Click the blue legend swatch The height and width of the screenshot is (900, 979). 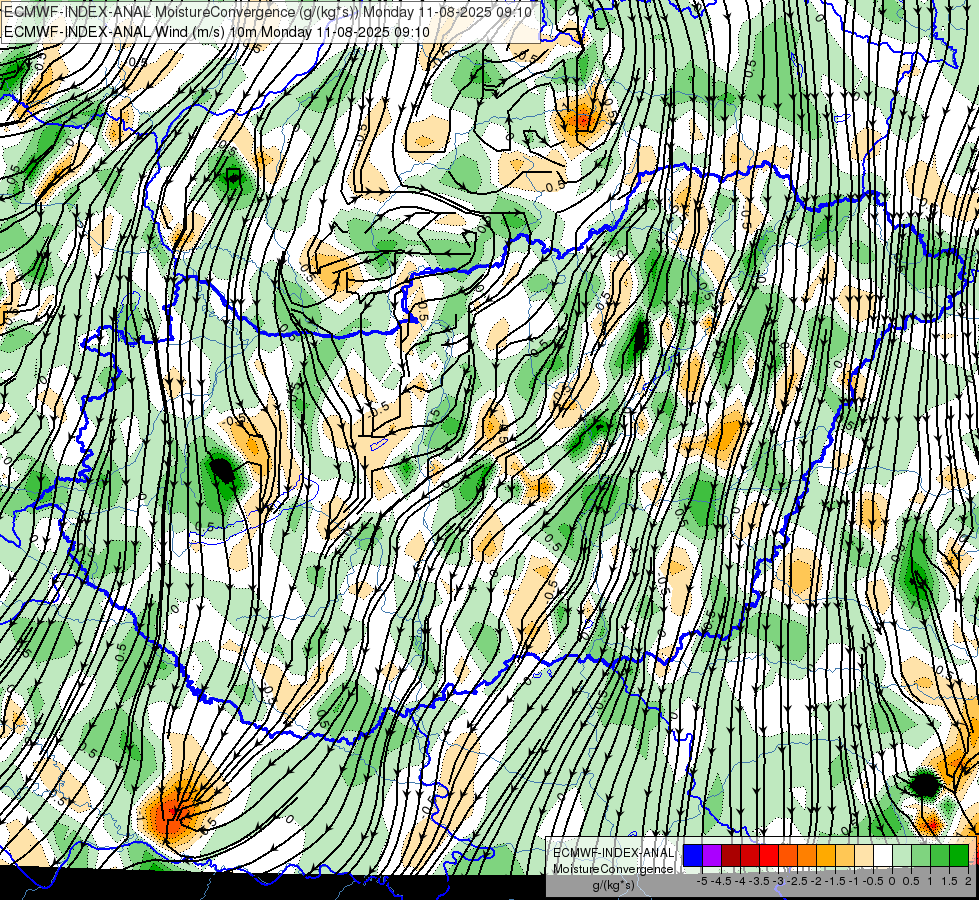tap(693, 855)
